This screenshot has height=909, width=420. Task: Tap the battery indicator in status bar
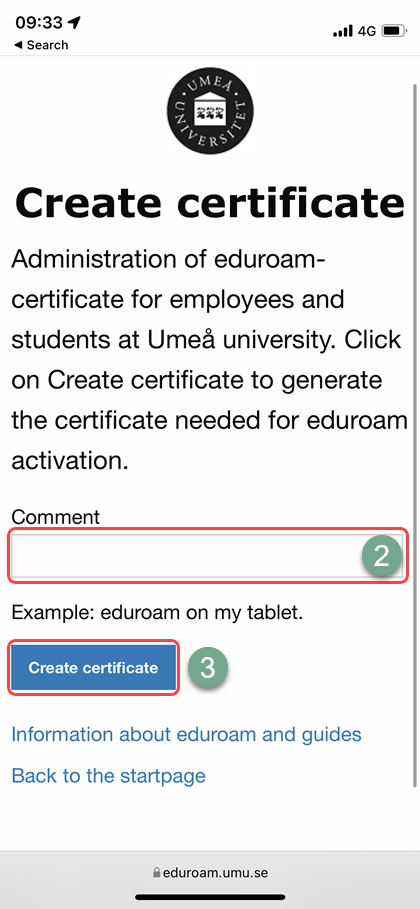[x=395, y=31]
